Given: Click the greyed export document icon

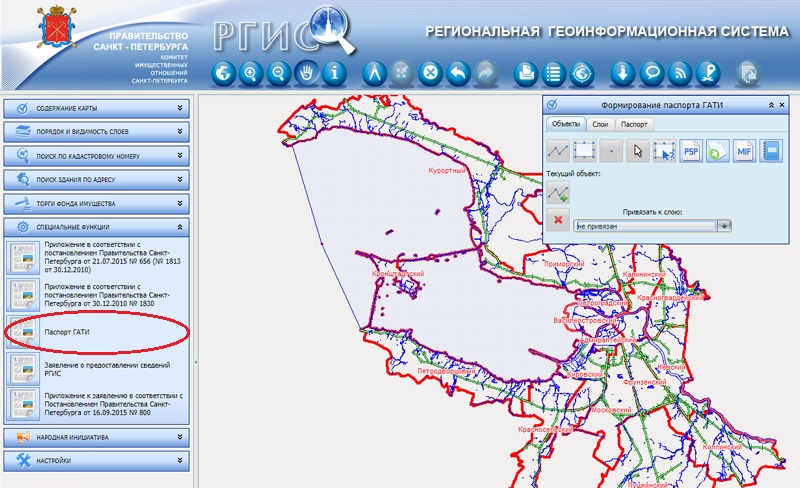Looking at the screenshot, I should coord(748,74).
